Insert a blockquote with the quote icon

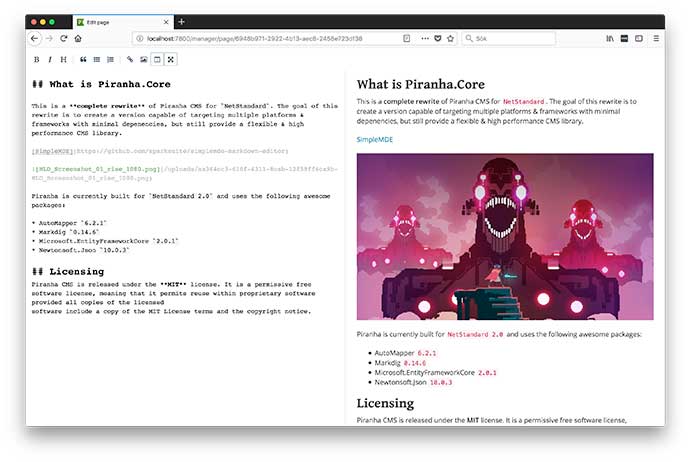pos(83,60)
